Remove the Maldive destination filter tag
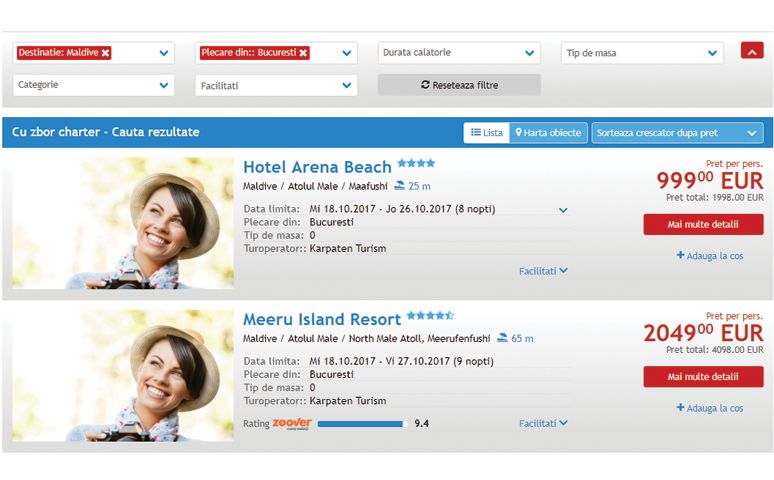 pyautogui.click(x=106, y=53)
